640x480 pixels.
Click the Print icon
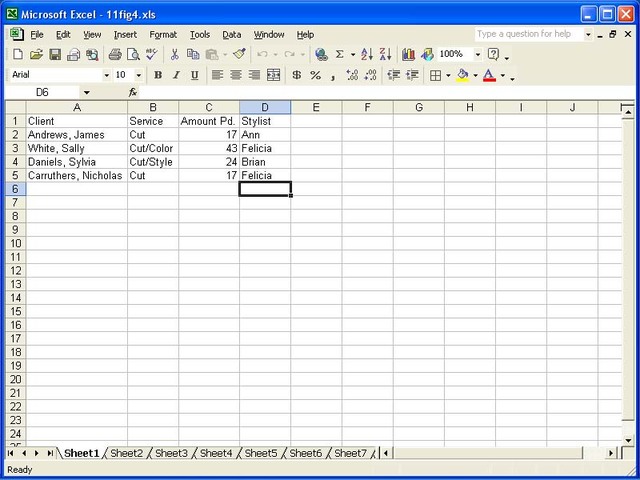click(115, 54)
